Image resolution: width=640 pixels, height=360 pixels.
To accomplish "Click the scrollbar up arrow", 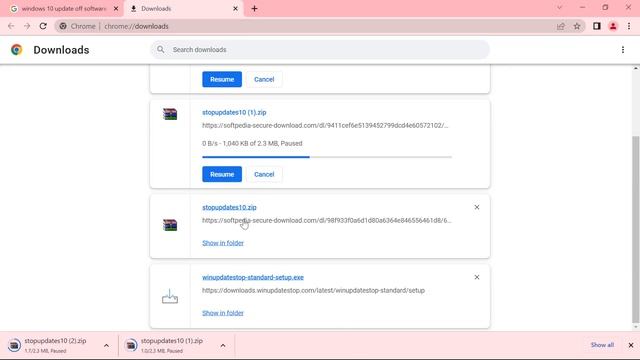I will 636,69.
